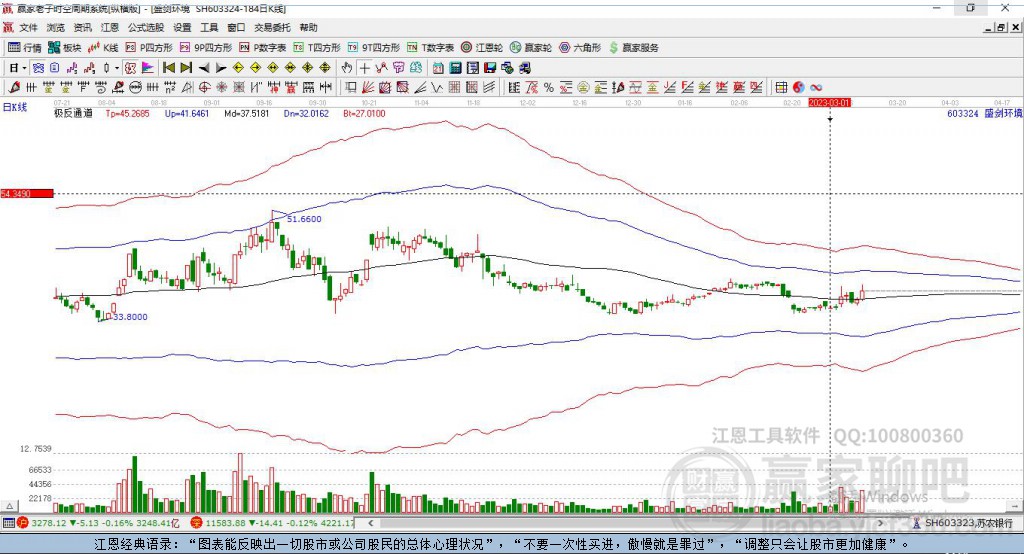Toggle the pink-cyan gradient triangle icon
The height and width of the screenshot is (554, 1024).
point(148,68)
